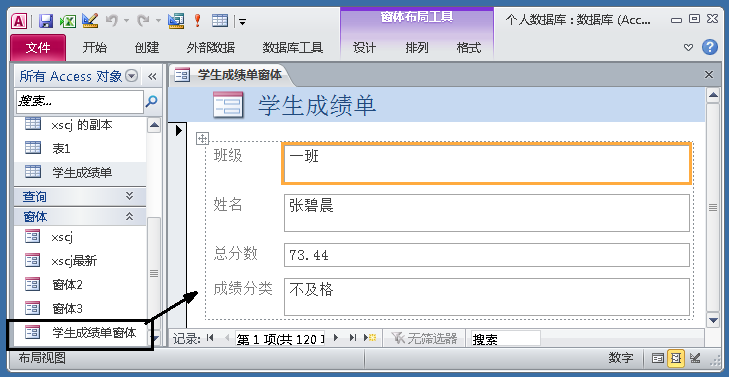Screen dimensions: 729x377
Task: Open 所有 Access 对象 category dropdown
Action: (x=133, y=76)
